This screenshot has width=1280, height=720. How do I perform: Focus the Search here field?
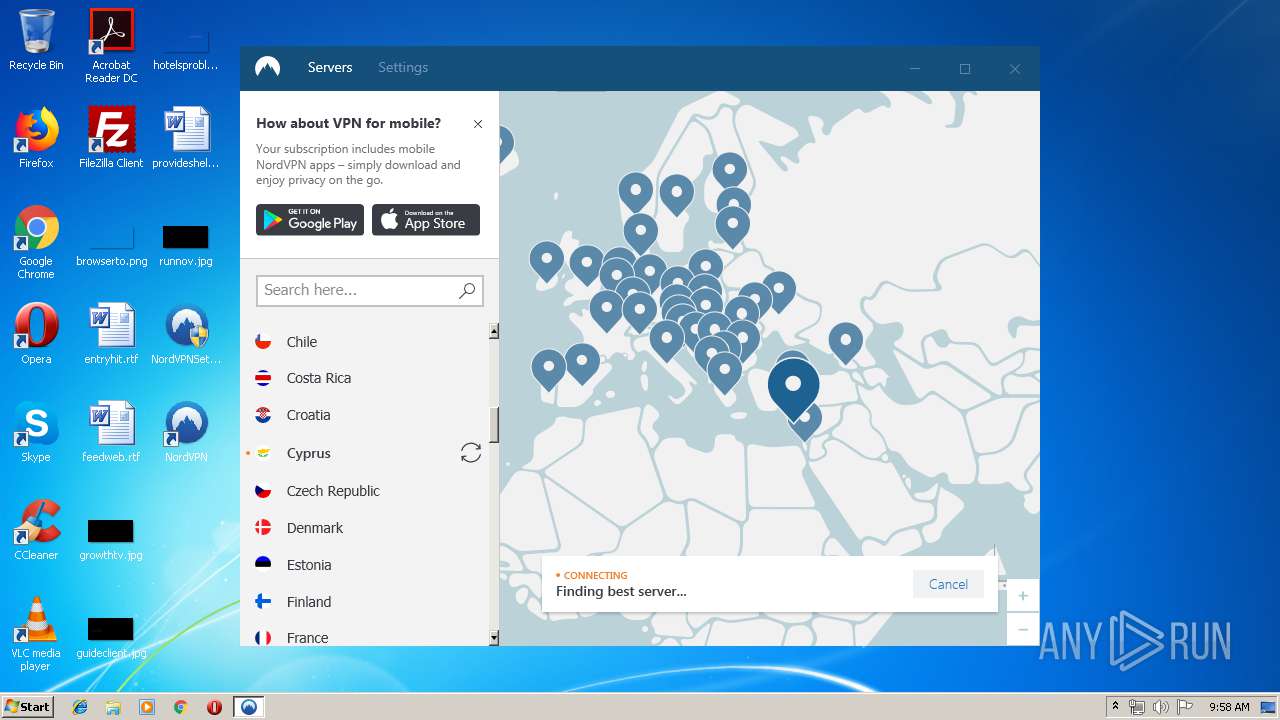click(370, 290)
